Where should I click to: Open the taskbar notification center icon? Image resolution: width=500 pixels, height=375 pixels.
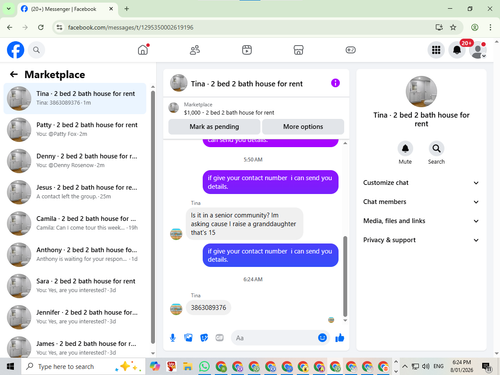coord(487,367)
